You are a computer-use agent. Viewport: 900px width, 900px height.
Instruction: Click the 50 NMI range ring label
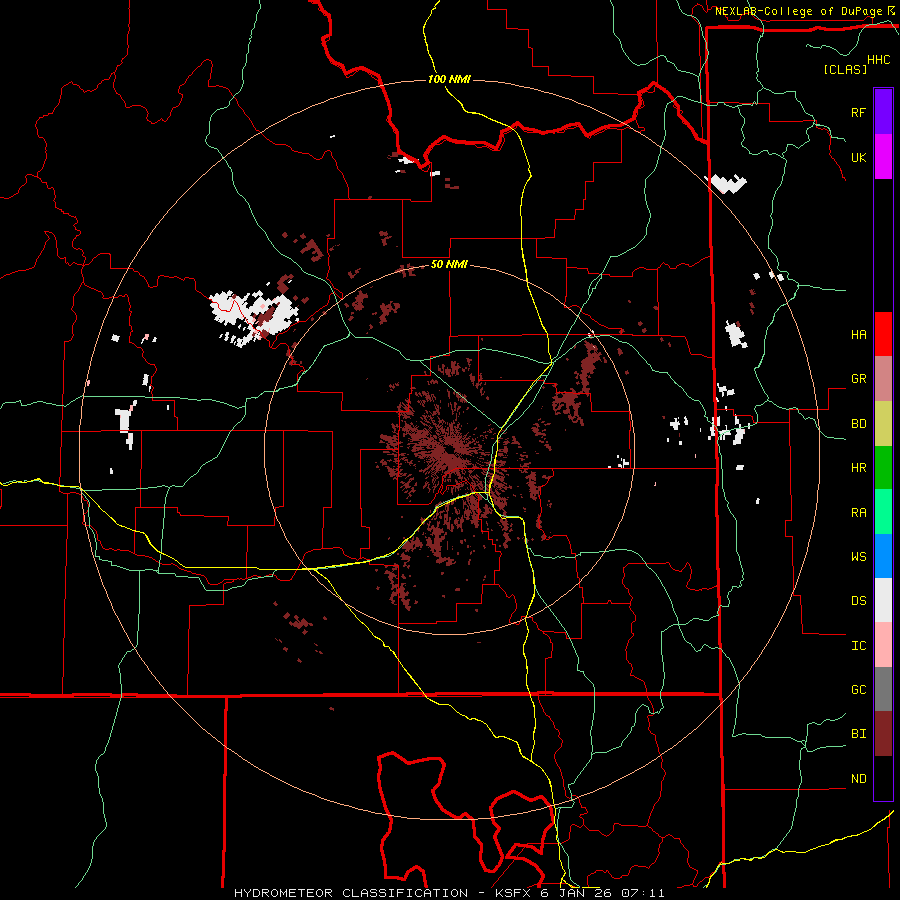(449, 265)
